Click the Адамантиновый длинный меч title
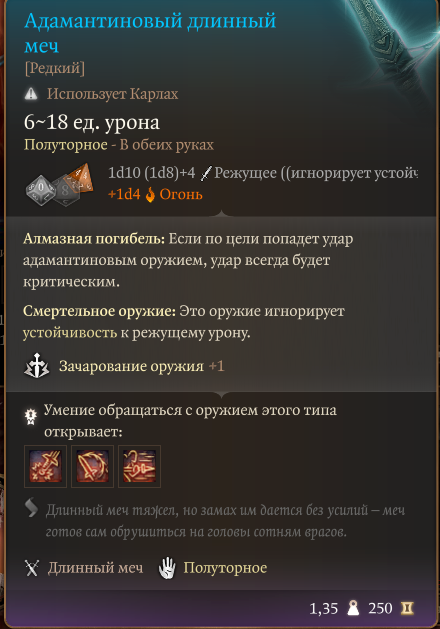 point(150,33)
